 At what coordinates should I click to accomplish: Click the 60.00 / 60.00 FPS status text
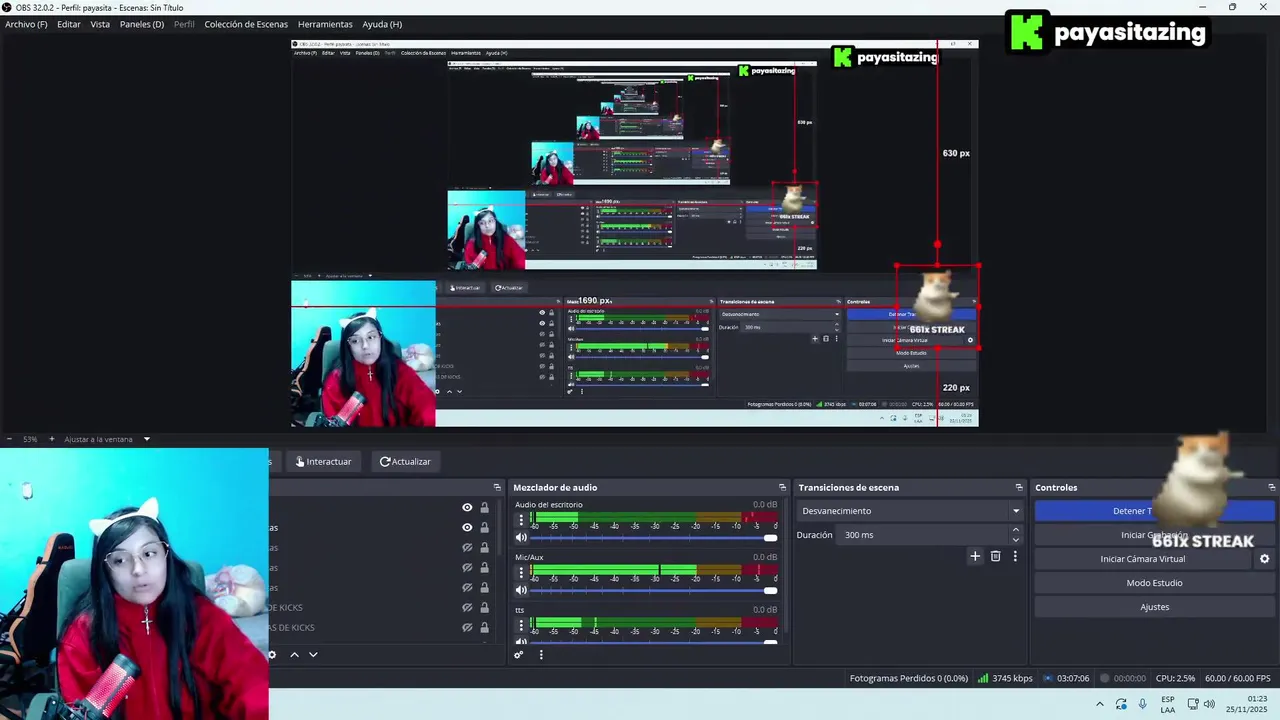click(1238, 678)
